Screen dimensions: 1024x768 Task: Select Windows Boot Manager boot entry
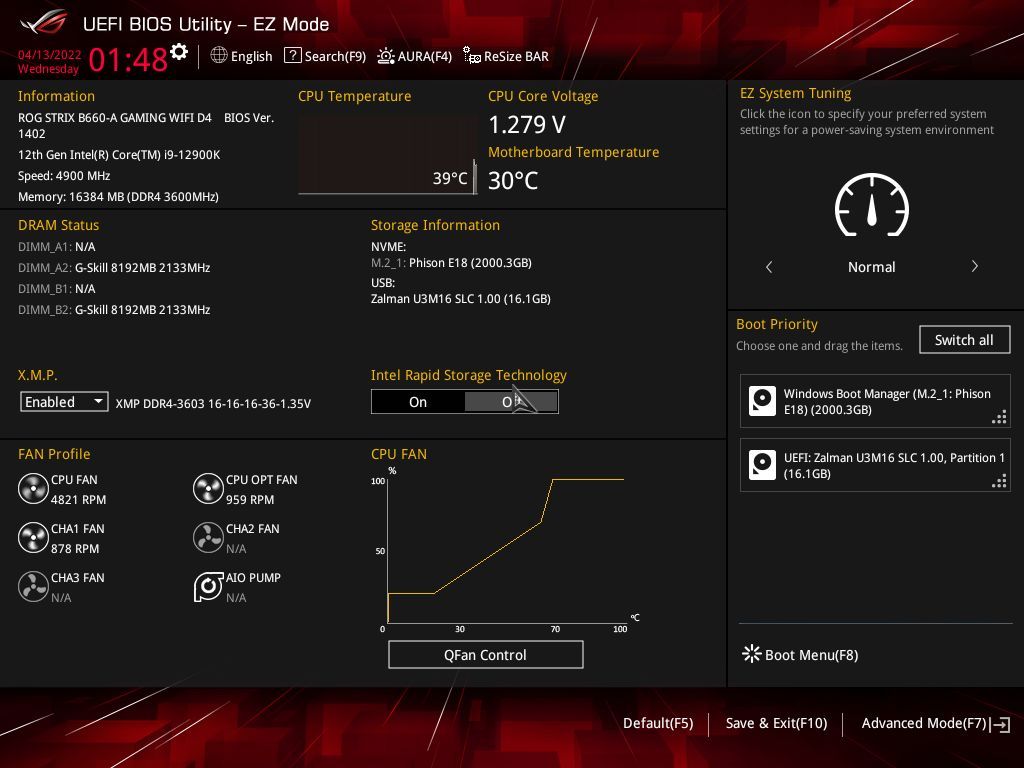click(x=874, y=401)
